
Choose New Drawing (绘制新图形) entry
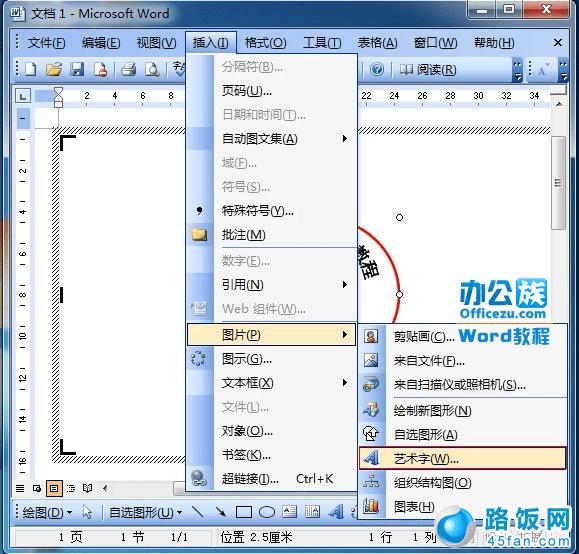[x=463, y=411]
